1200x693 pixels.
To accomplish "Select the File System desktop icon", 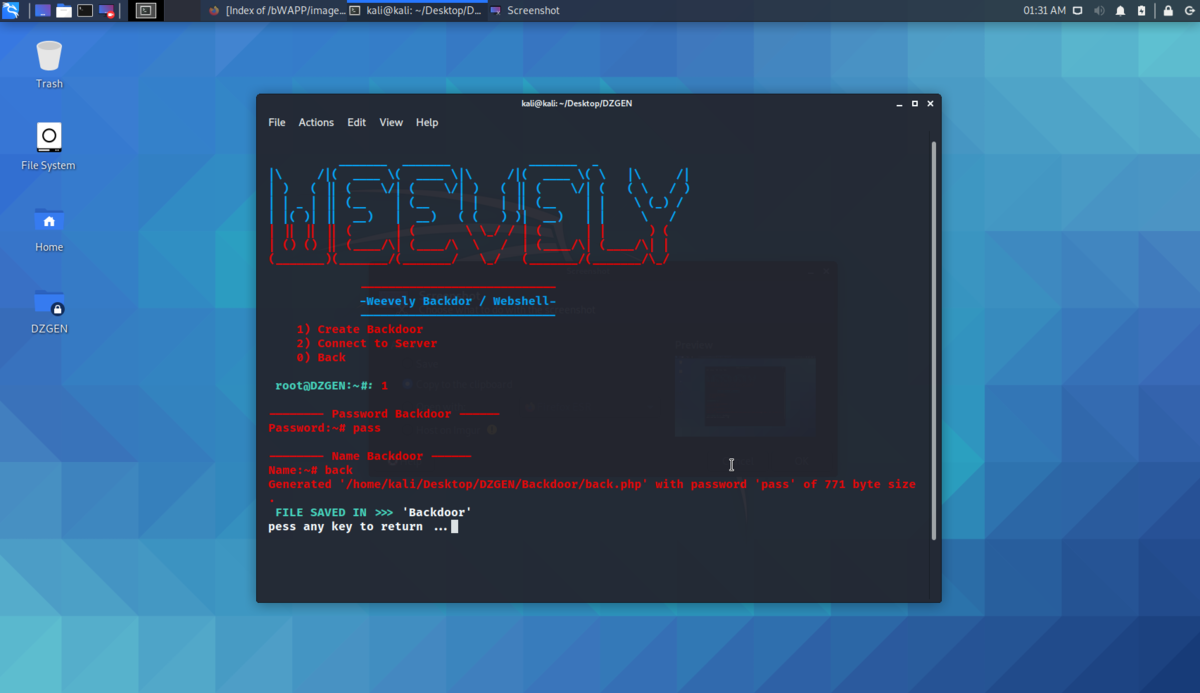I will [49, 146].
